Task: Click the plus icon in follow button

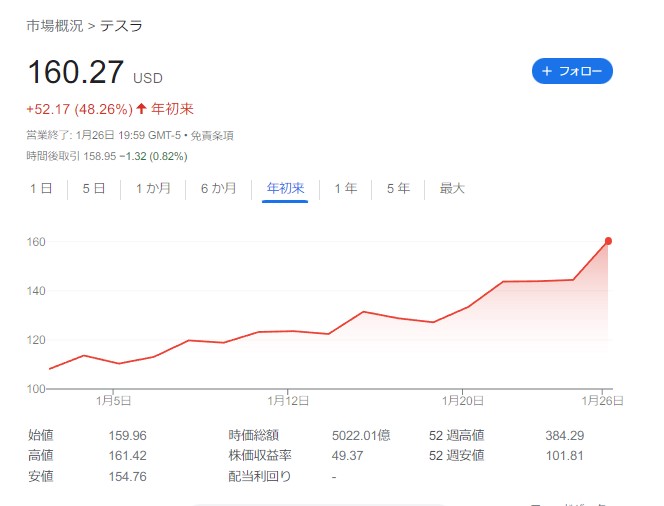Action: (547, 71)
